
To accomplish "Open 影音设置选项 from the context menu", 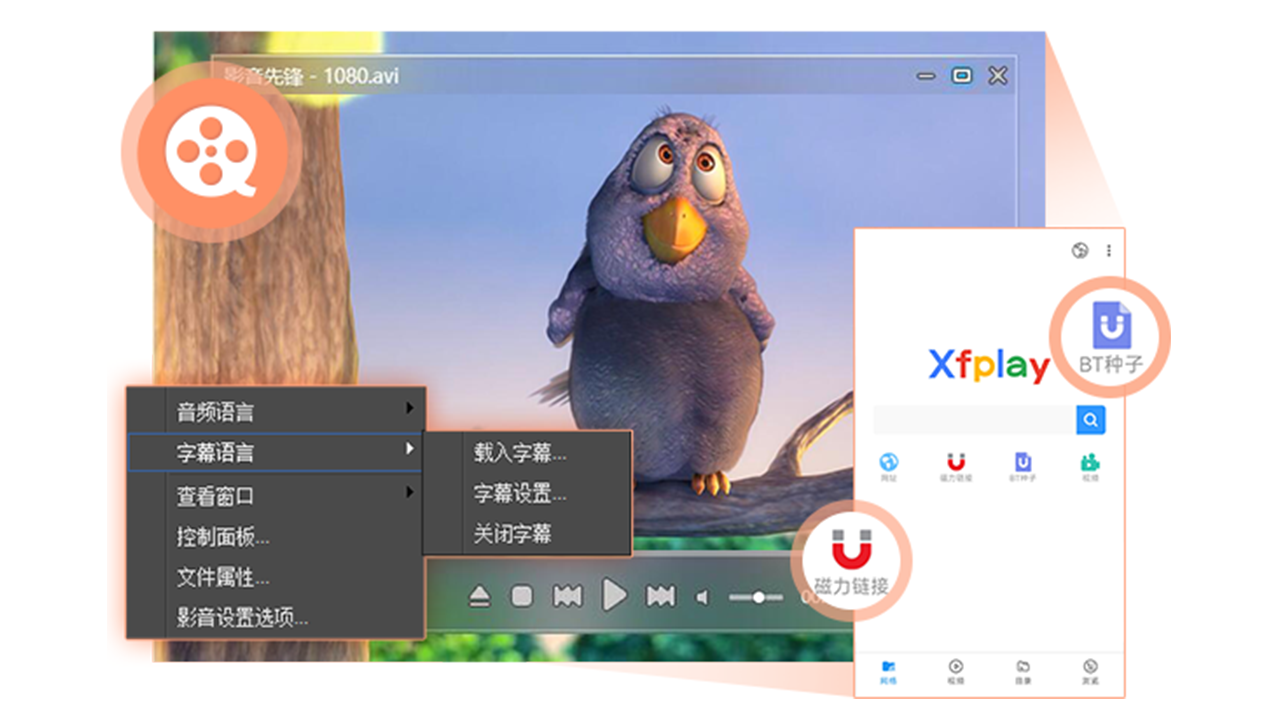I will pyautogui.click(x=240, y=619).
